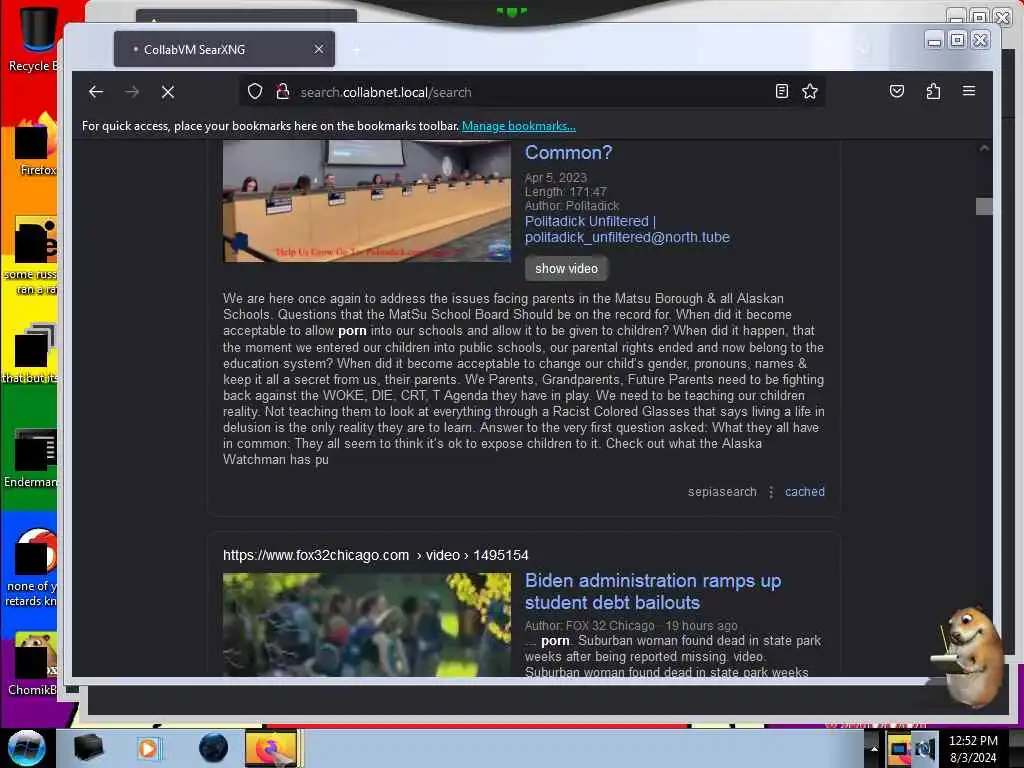Open the 'none of y' desktop icon

31,568
